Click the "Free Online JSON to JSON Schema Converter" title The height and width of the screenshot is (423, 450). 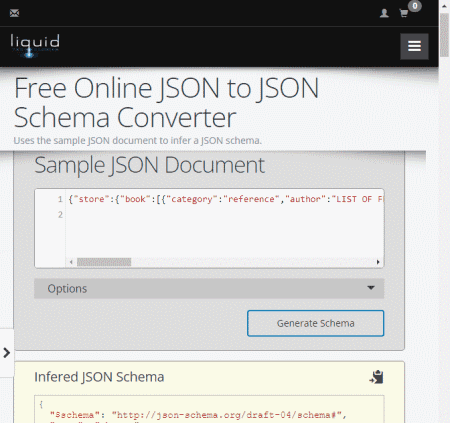pos(166,102)
